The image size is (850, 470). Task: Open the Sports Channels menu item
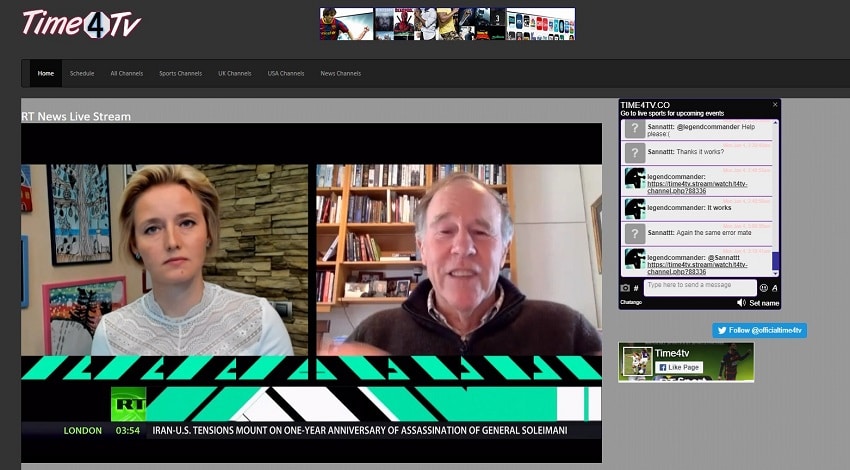coord(181,73)
